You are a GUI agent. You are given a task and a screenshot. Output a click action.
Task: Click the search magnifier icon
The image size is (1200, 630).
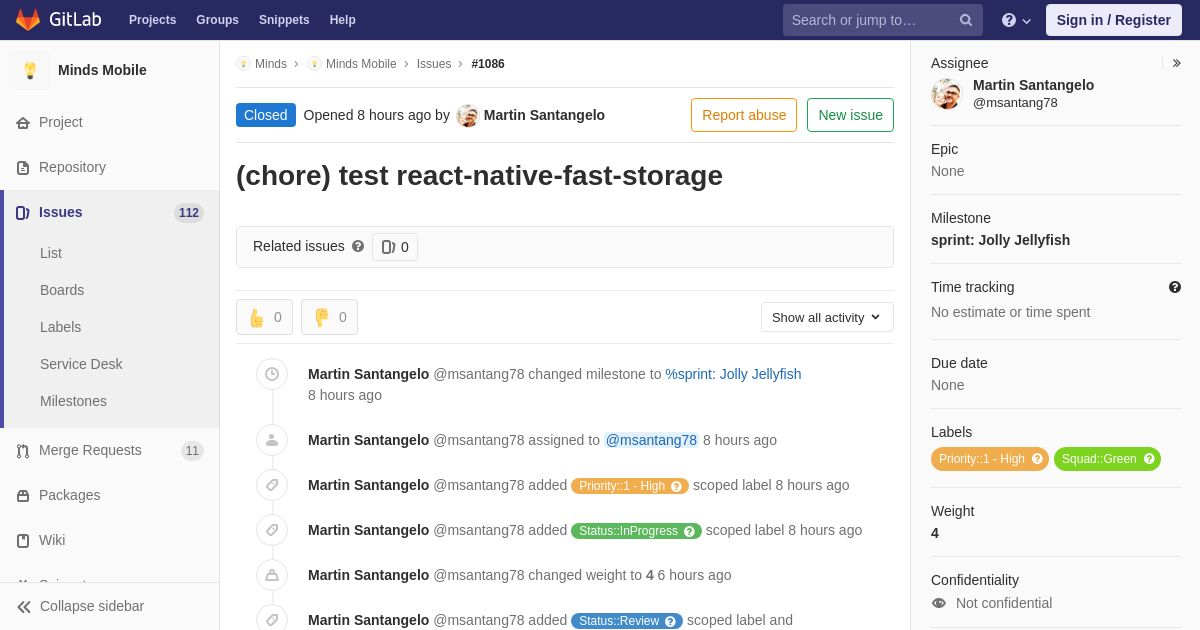click(x=966, y=20)
